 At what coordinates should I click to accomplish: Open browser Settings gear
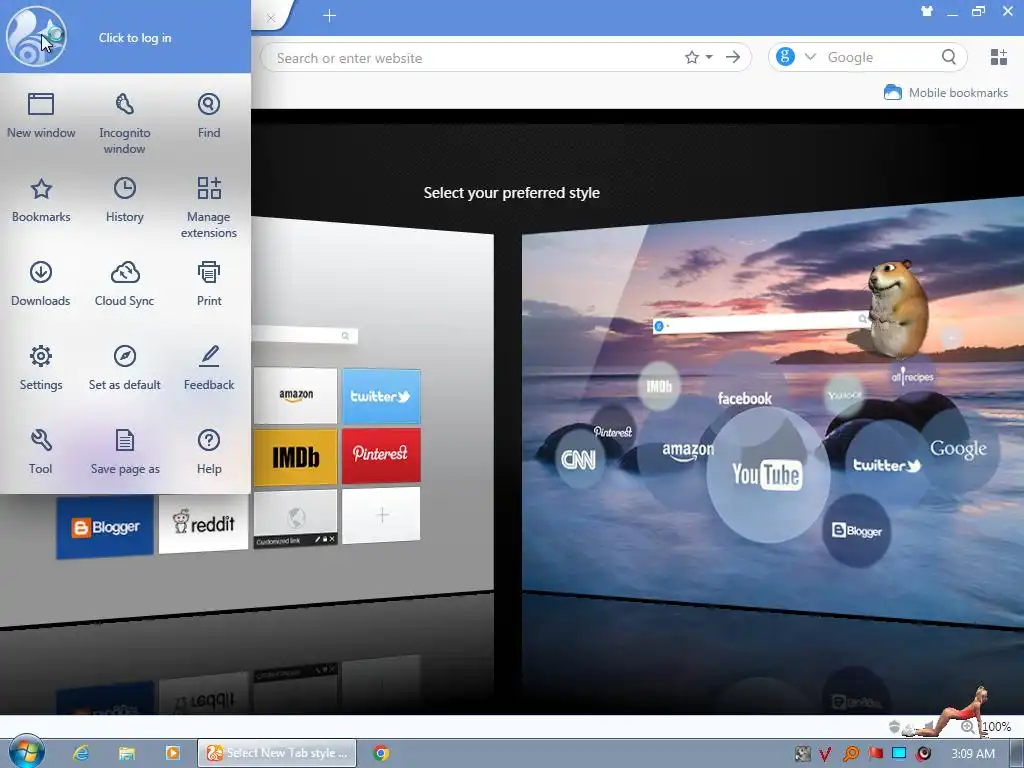pos(40,368)
